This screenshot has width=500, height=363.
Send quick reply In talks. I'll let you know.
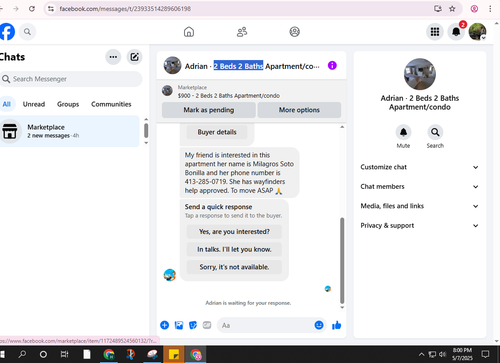234,249
